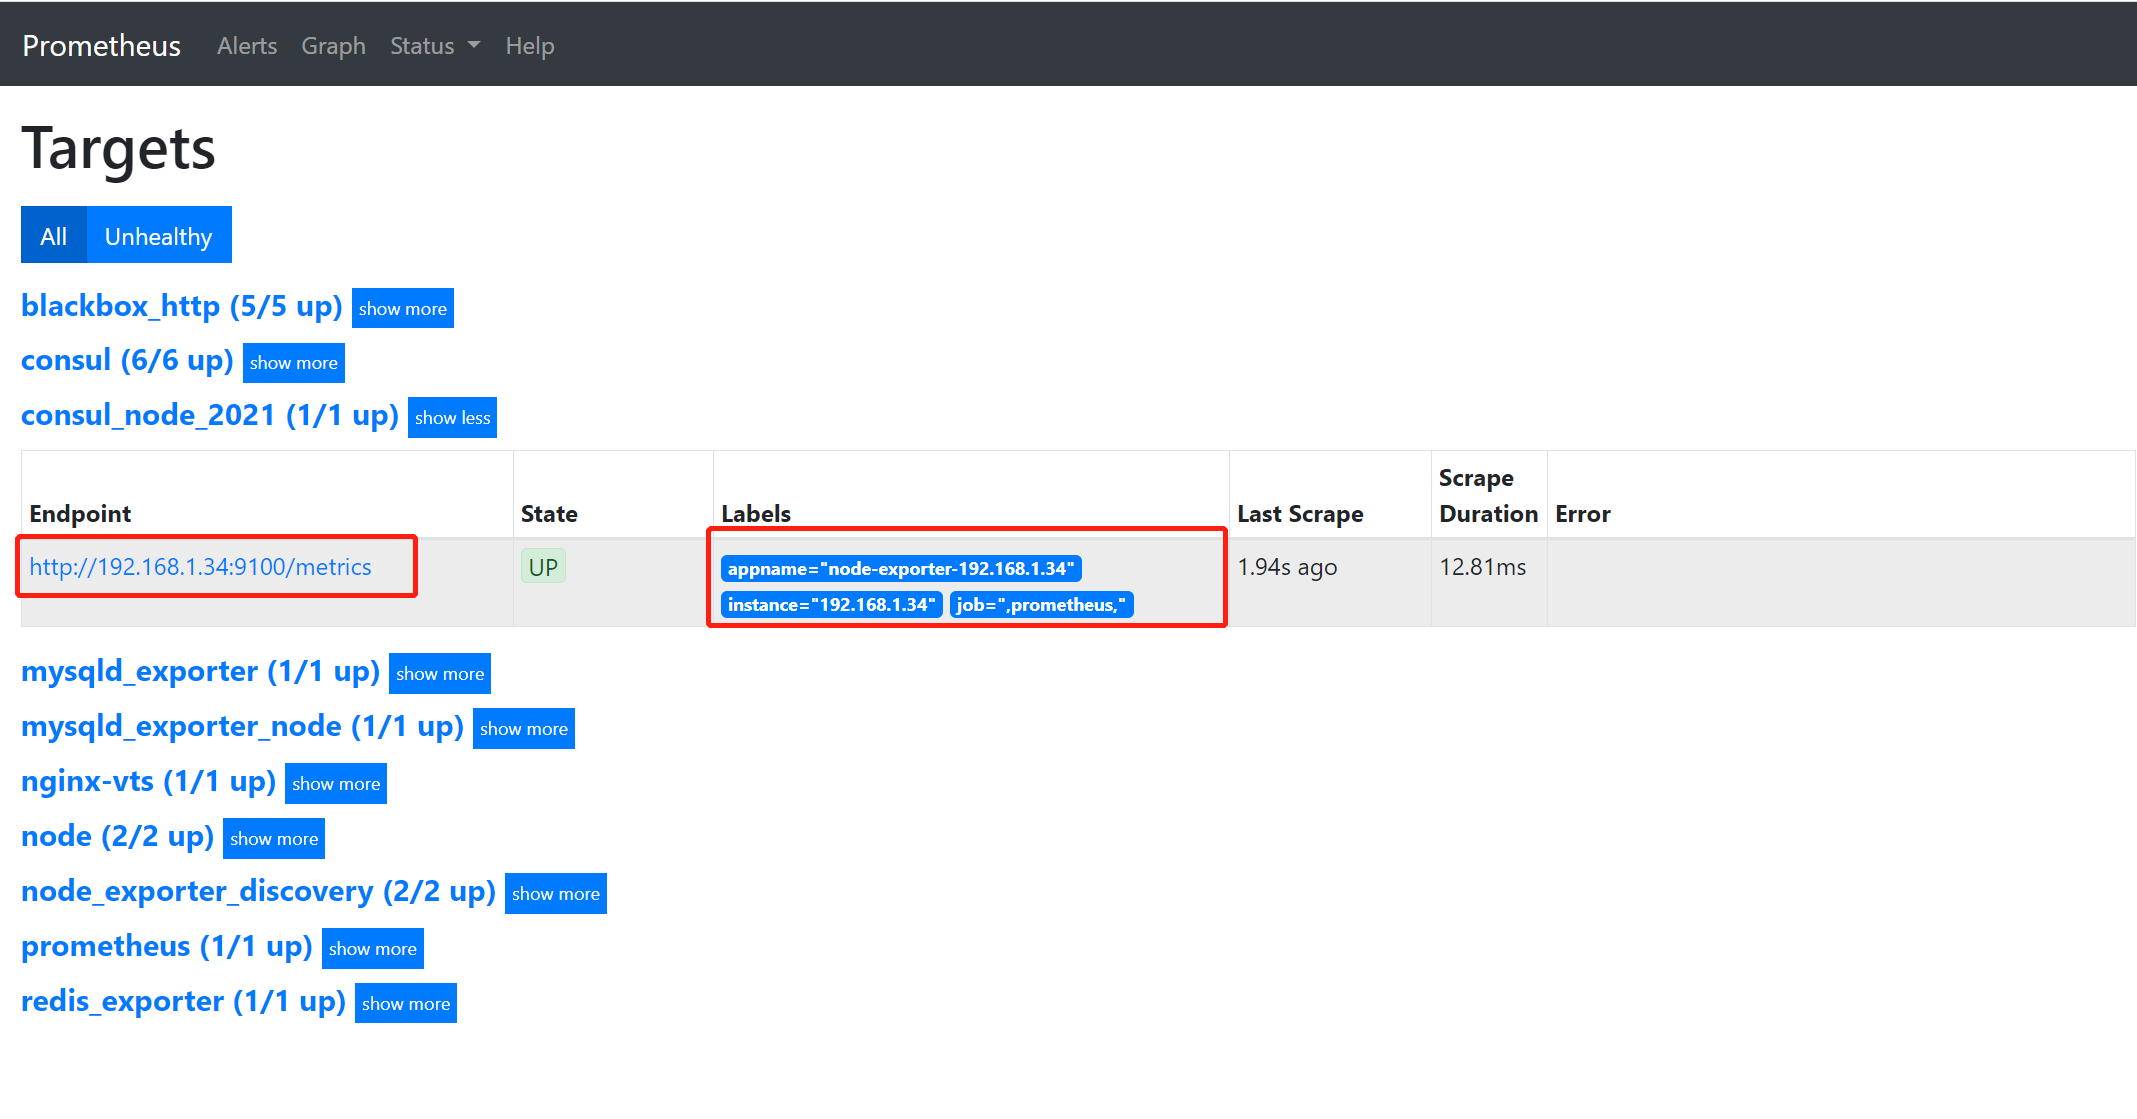The width and height of the screenshot is (2137, 1119).
Task: Show more for nginx-vts targets
Action: point(336,784)
